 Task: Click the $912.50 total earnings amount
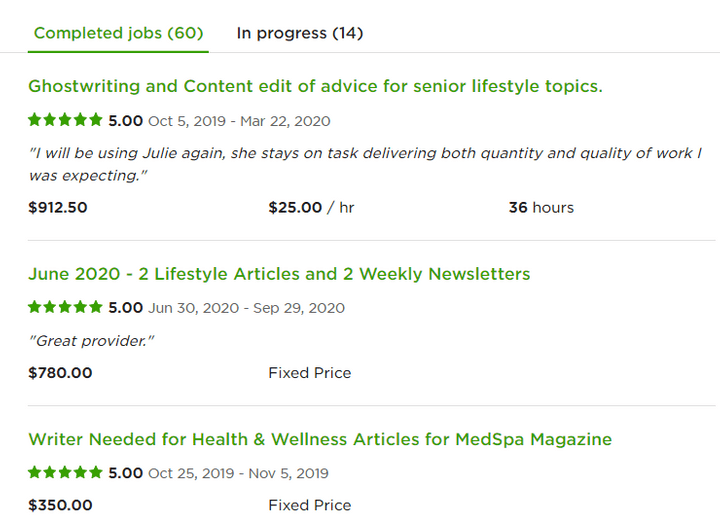pos(58,208)
